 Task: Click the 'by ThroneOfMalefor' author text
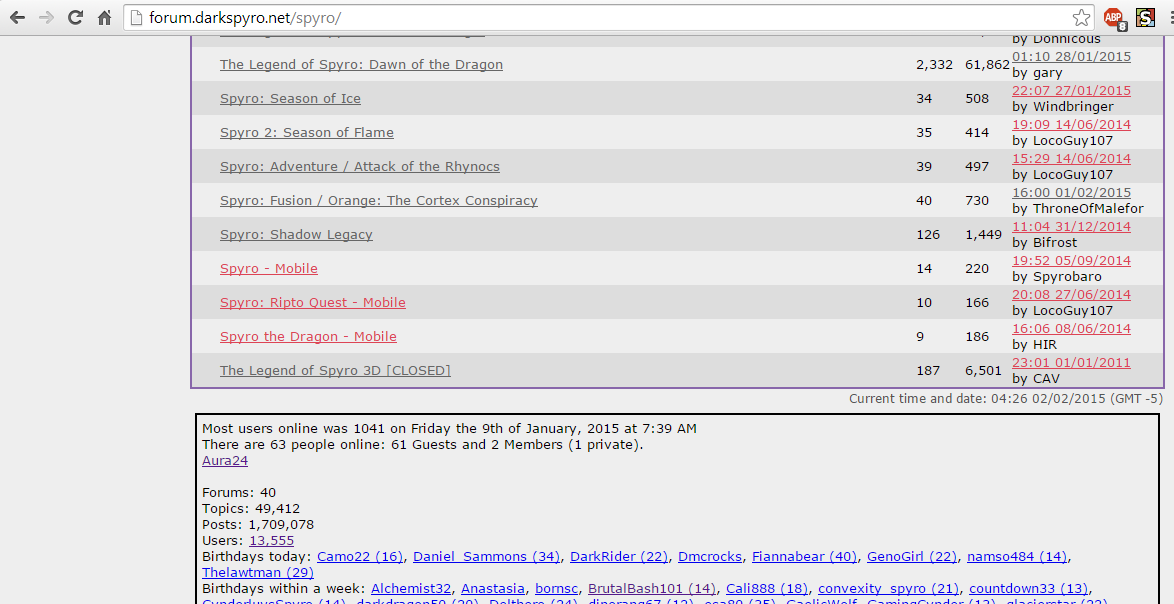[1077, 209]
